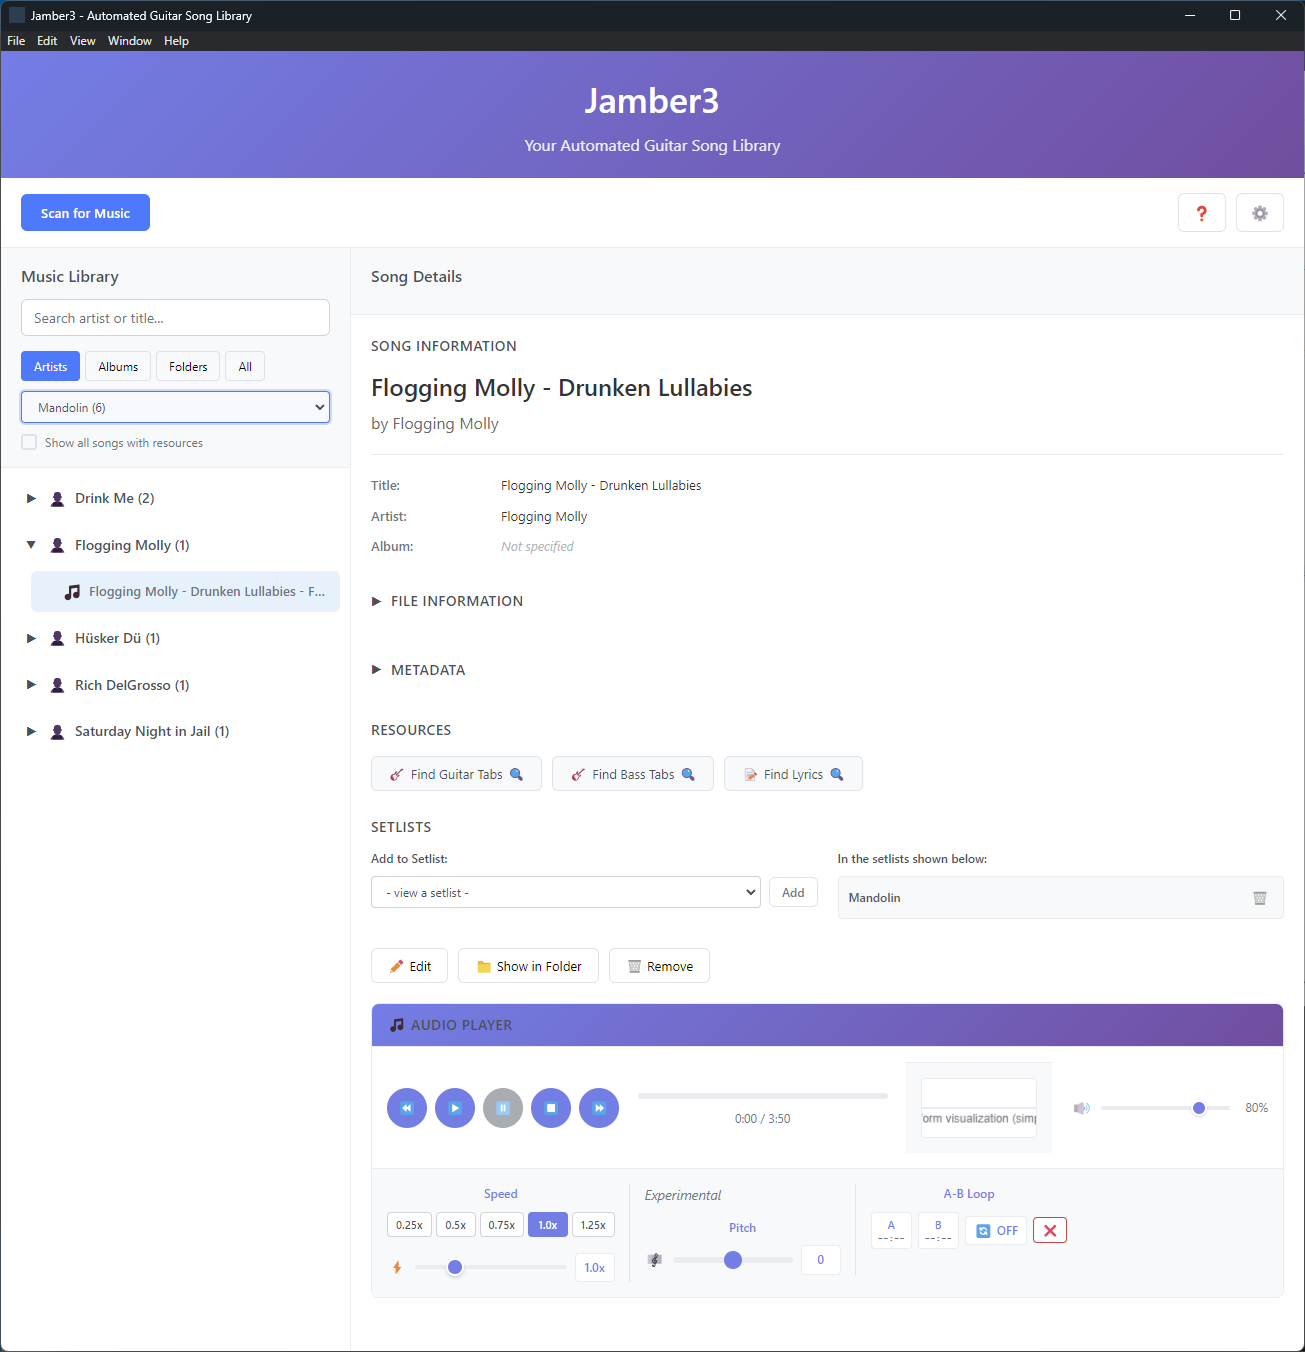Enable 'Show all songs with resources' checkbox
This screenshot has height=1352, width=1305.
click(x=29, y=442)
